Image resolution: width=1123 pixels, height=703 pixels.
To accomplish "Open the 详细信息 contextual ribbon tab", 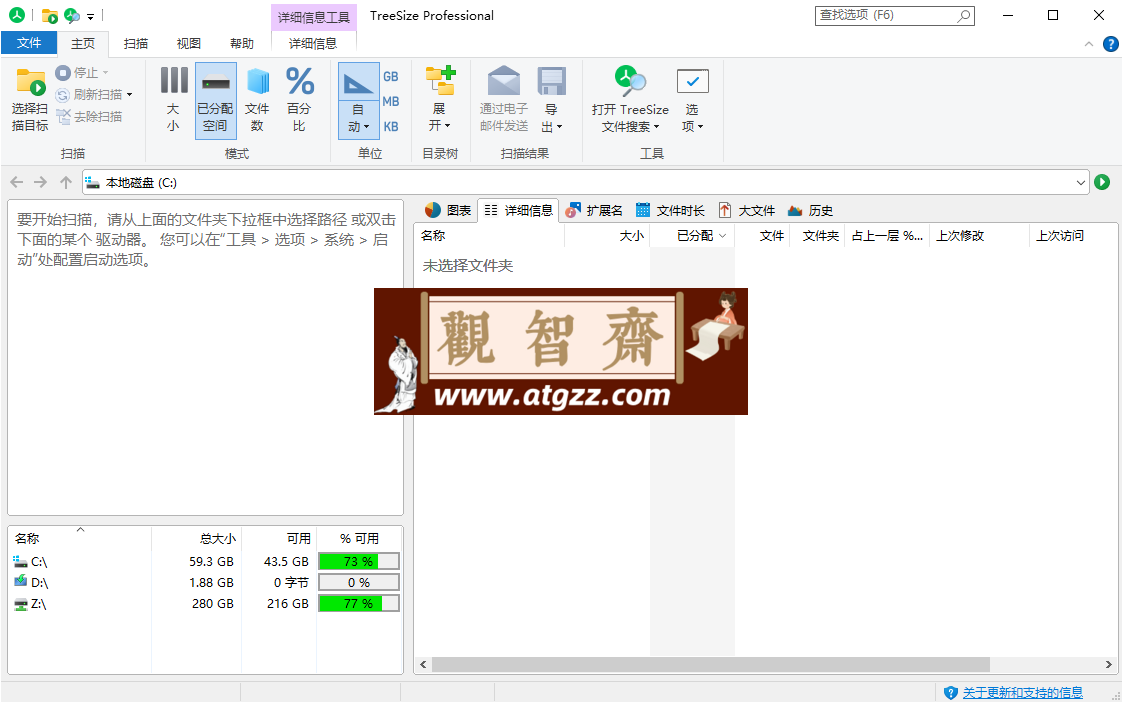I will [x=313, y=44].
